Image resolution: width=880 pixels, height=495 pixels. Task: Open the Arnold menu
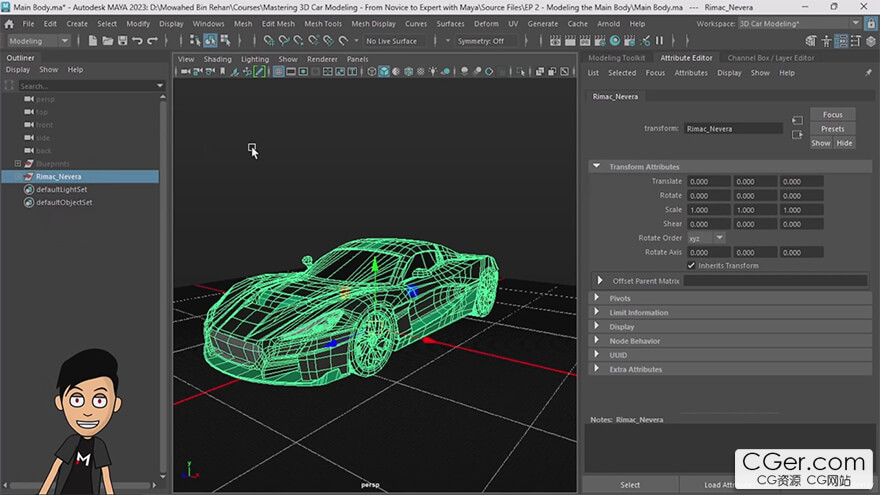[x=608, y=24]
